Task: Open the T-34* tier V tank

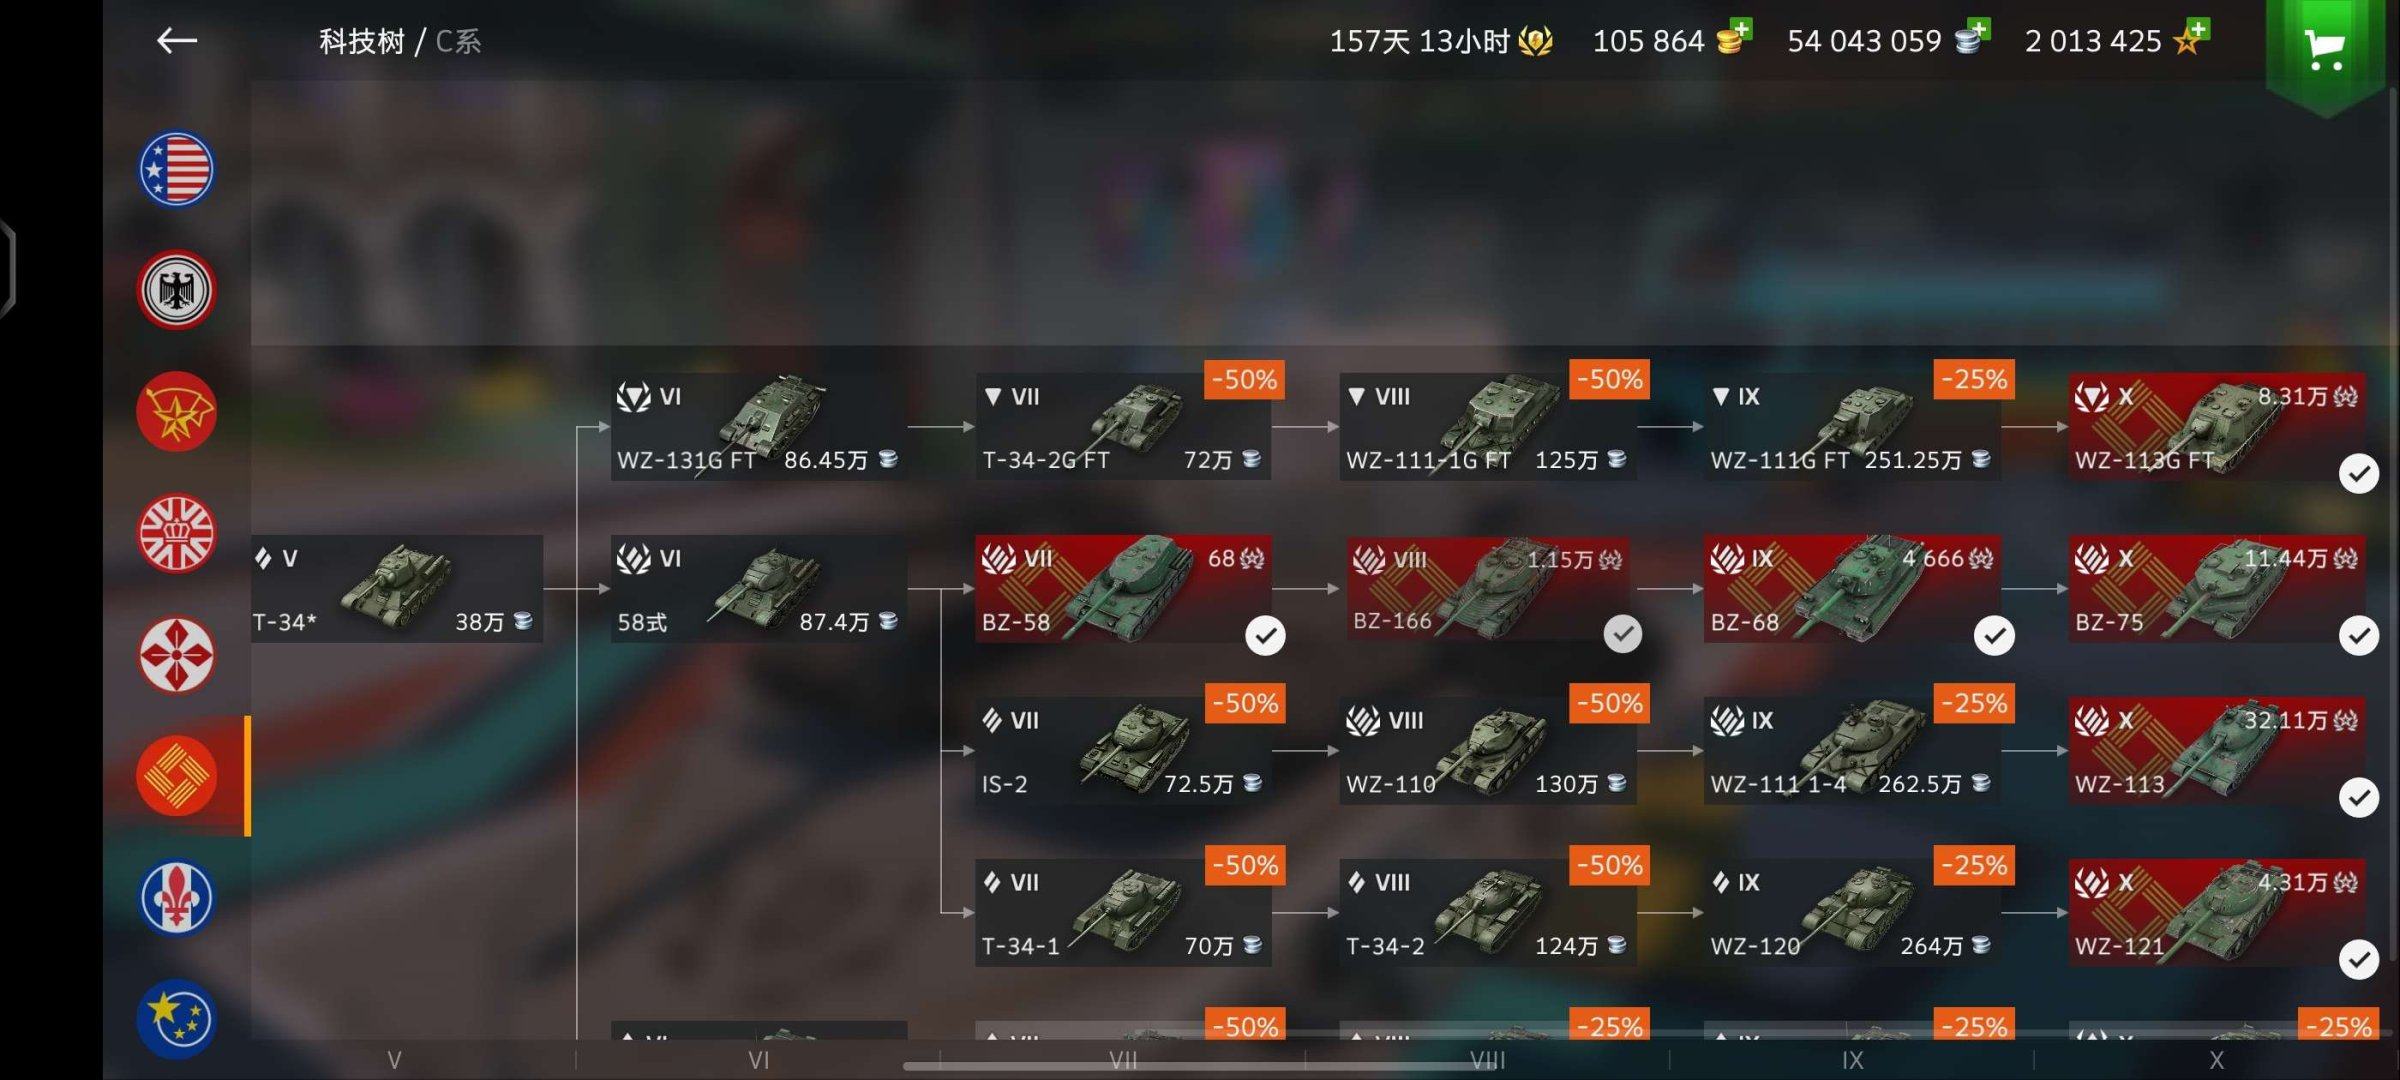Action: pyautogui.click(x=396, y=589)
